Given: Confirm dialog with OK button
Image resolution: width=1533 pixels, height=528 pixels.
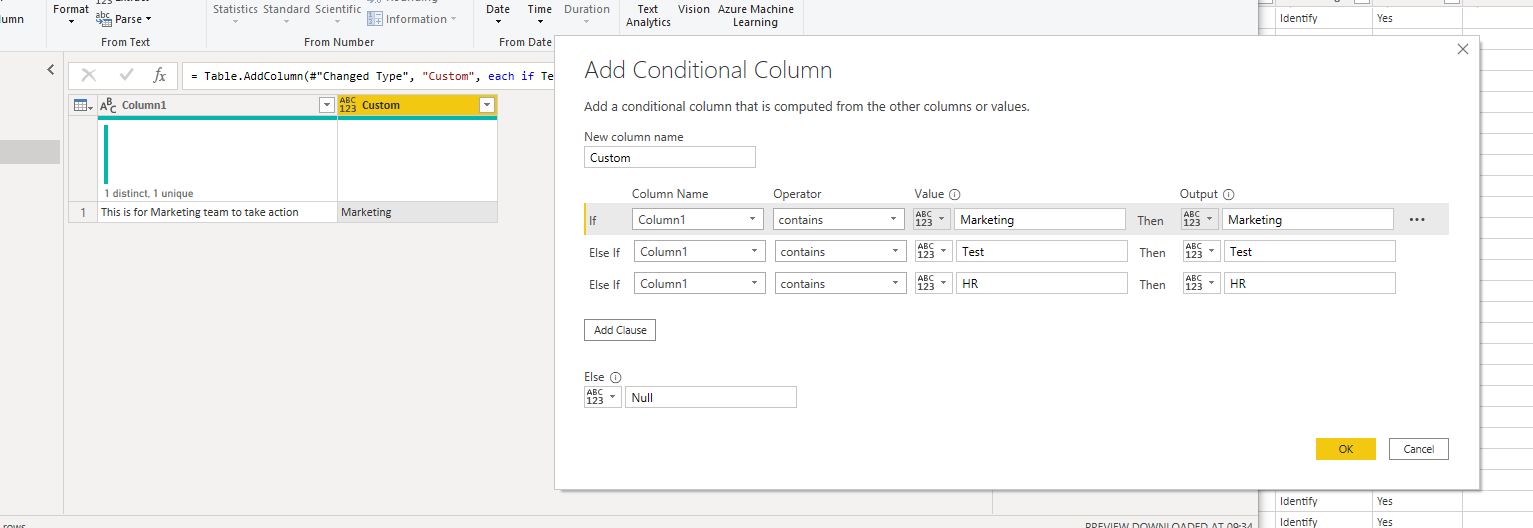Looking at the screenshot, I should (1346, 449).
